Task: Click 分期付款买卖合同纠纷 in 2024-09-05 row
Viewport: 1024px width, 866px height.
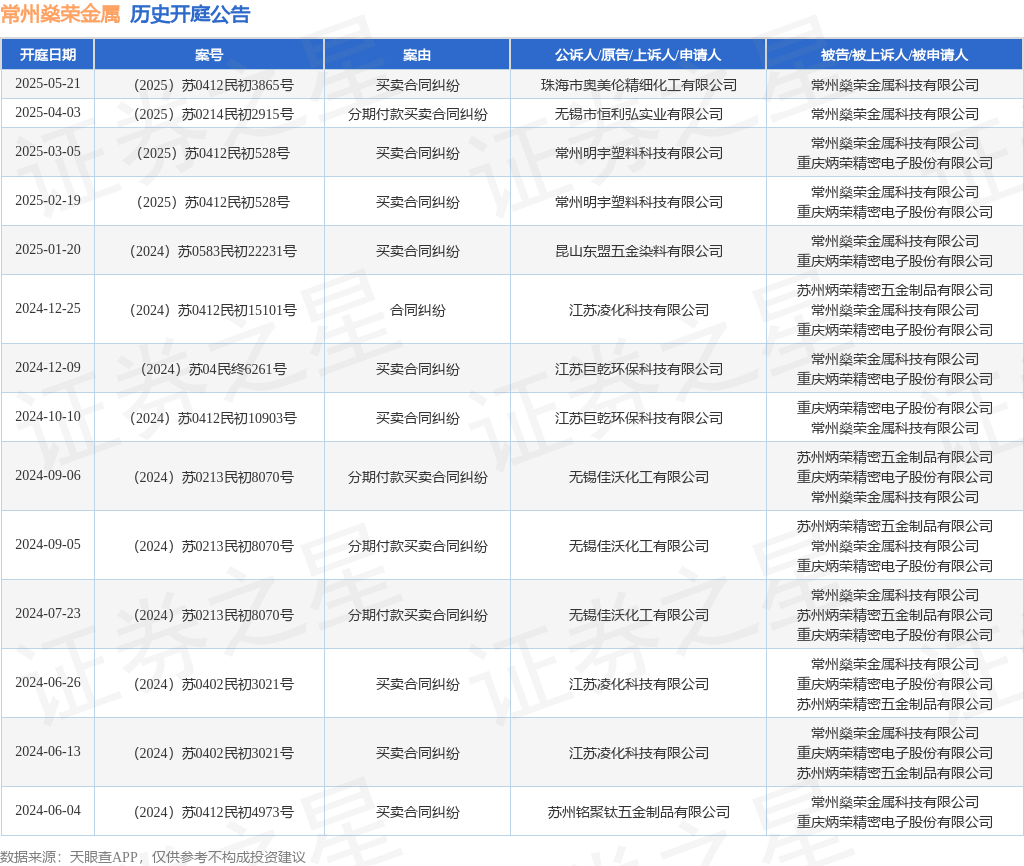Action: (x=417, y=547)
